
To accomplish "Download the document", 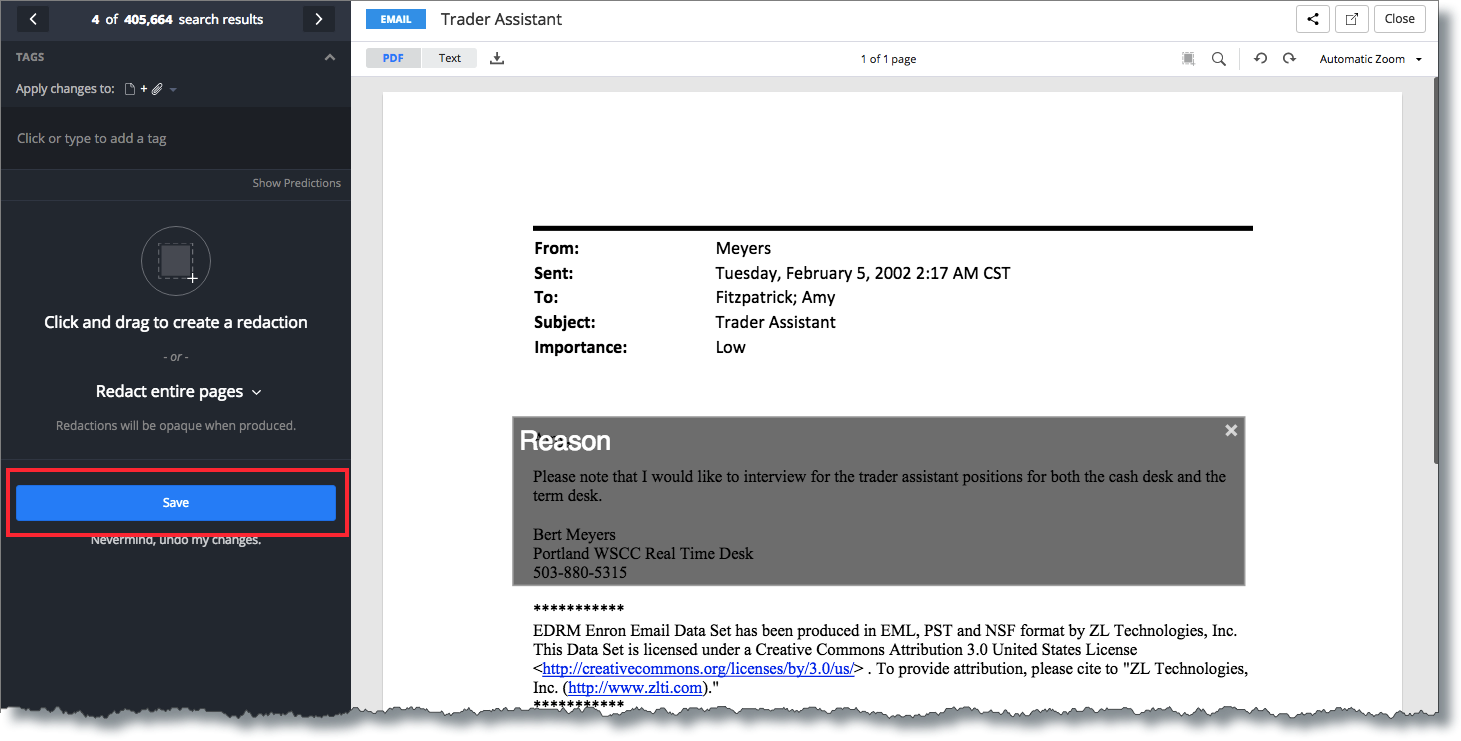I will click(497, 58).
